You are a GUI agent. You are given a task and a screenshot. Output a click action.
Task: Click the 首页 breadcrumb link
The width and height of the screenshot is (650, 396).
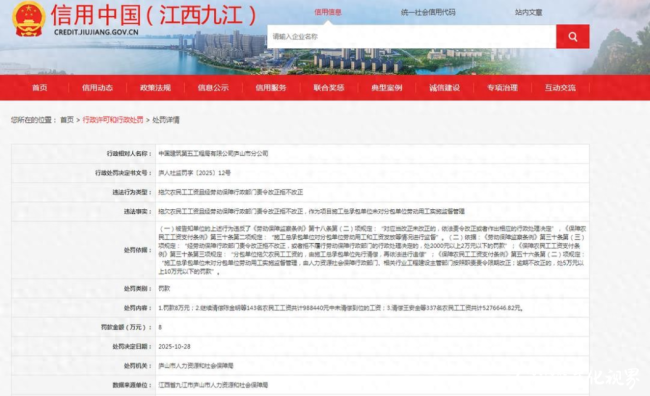coord(67,120)
